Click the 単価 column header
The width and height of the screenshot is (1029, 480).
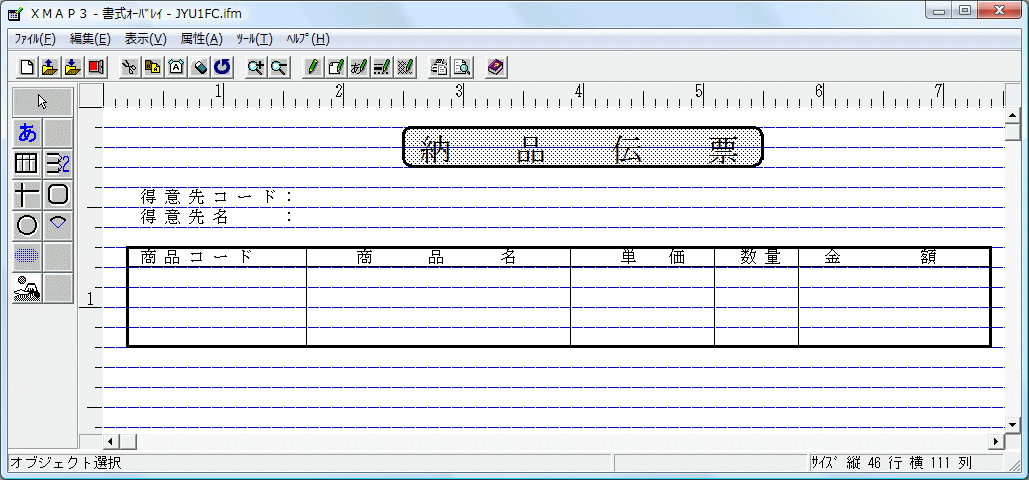654,257
